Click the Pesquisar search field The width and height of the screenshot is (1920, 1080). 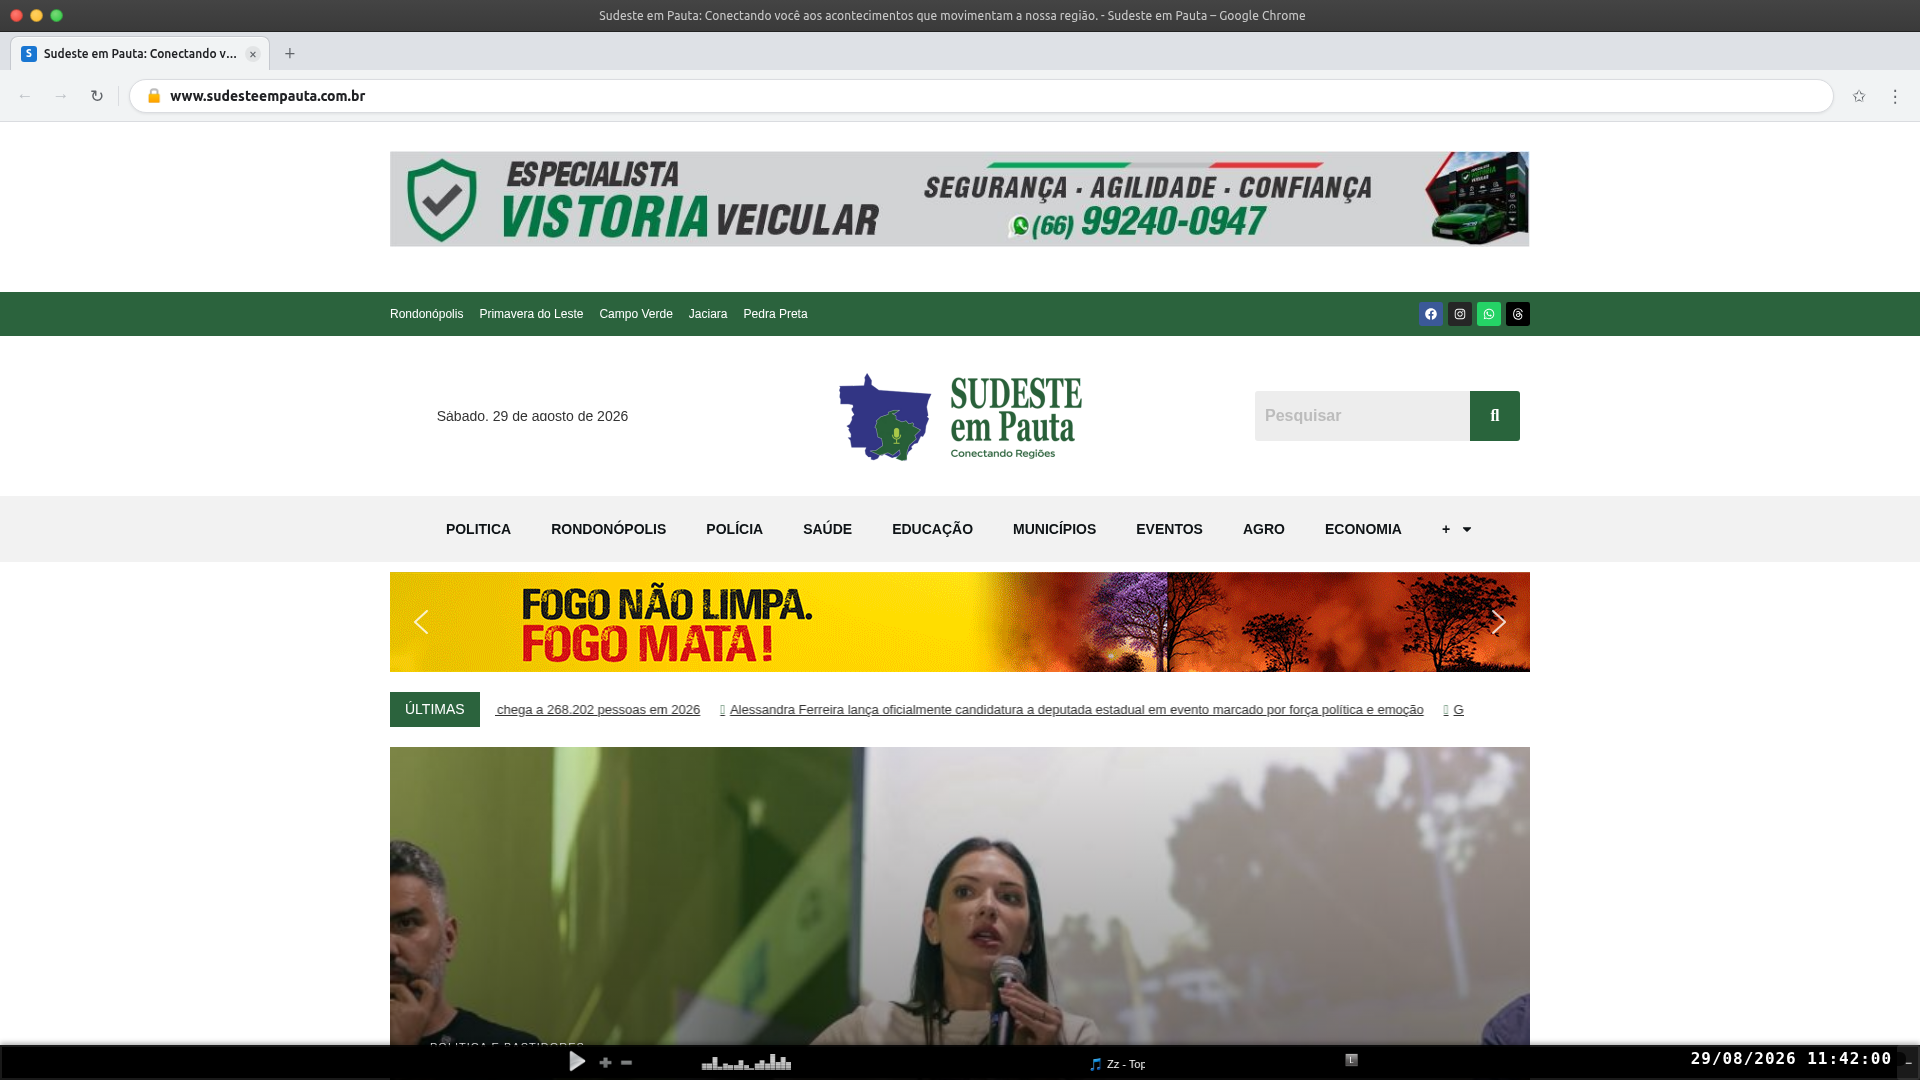pos(1362,416)
